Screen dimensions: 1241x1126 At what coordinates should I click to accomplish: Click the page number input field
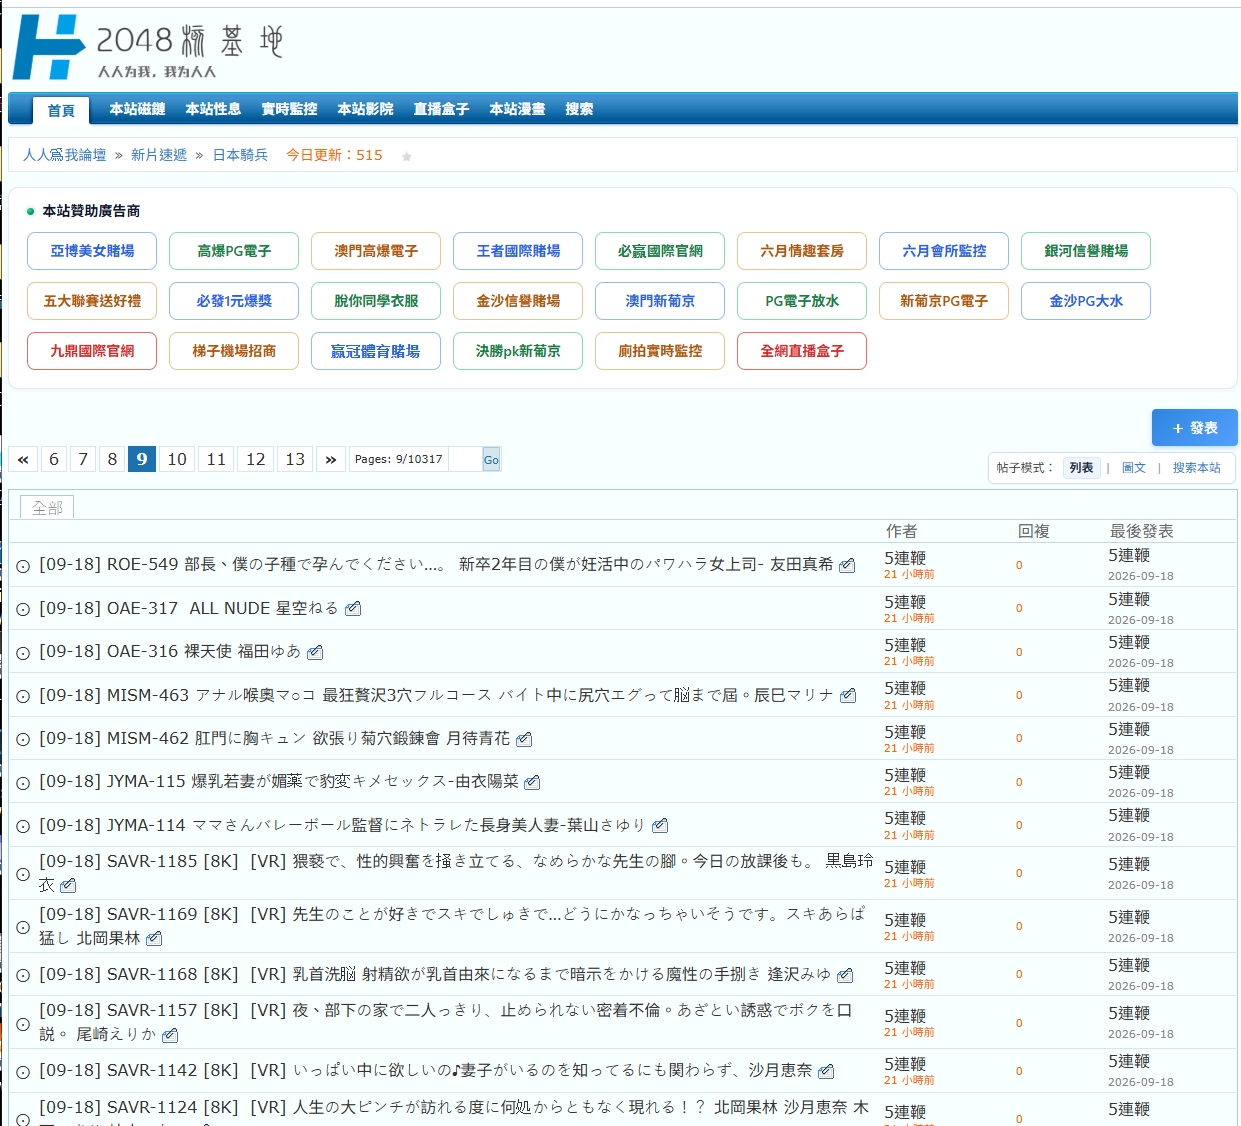(x=465, y=459)
